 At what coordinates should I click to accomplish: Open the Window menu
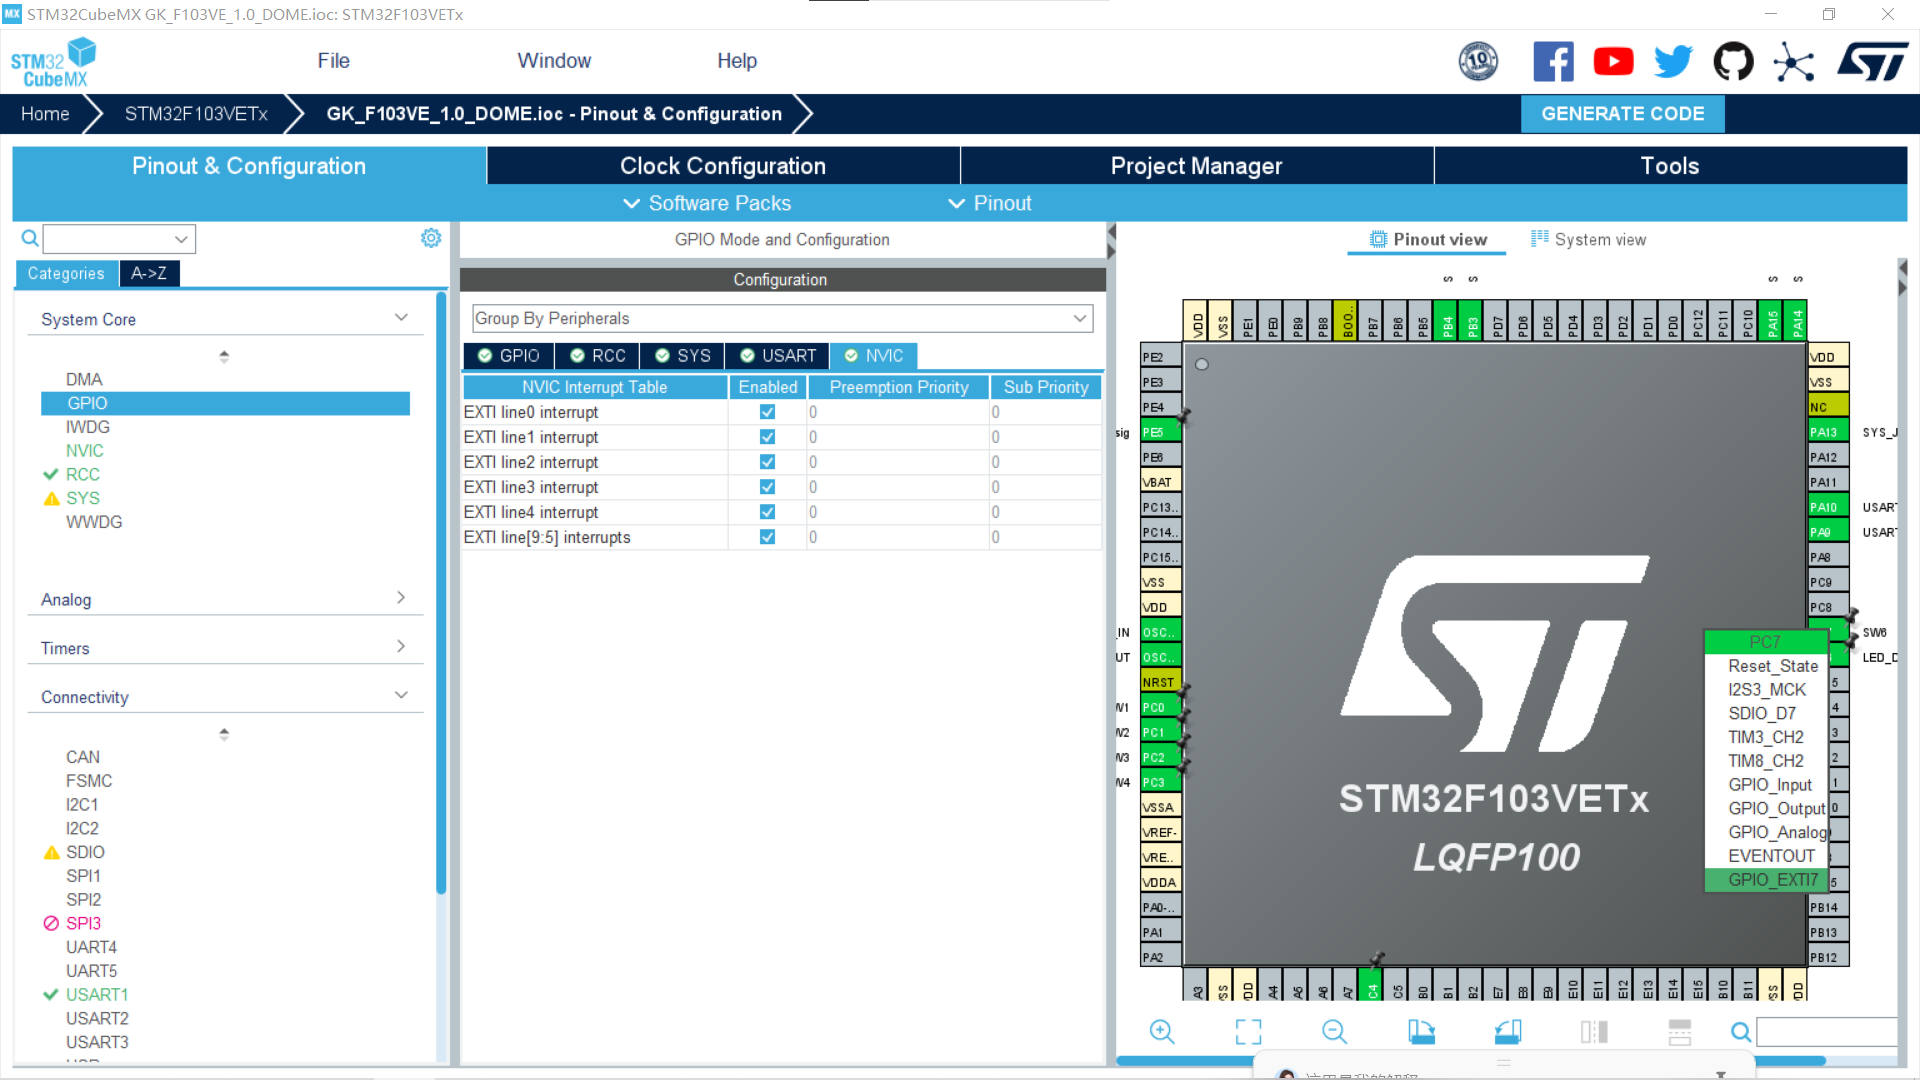554,60
